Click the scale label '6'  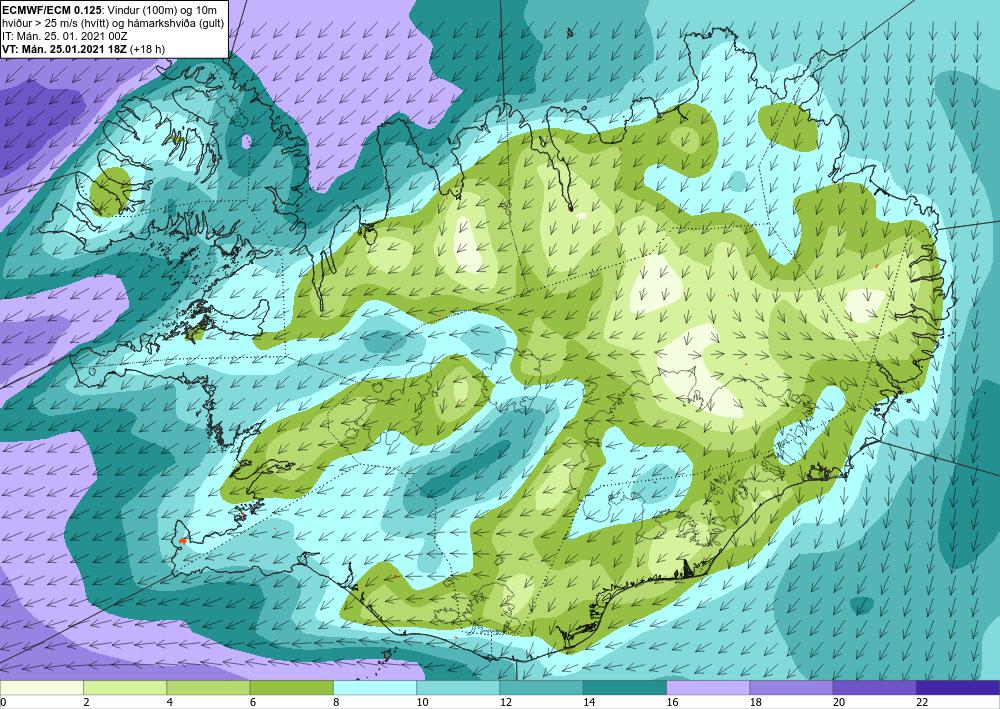(x=253, y=702)
